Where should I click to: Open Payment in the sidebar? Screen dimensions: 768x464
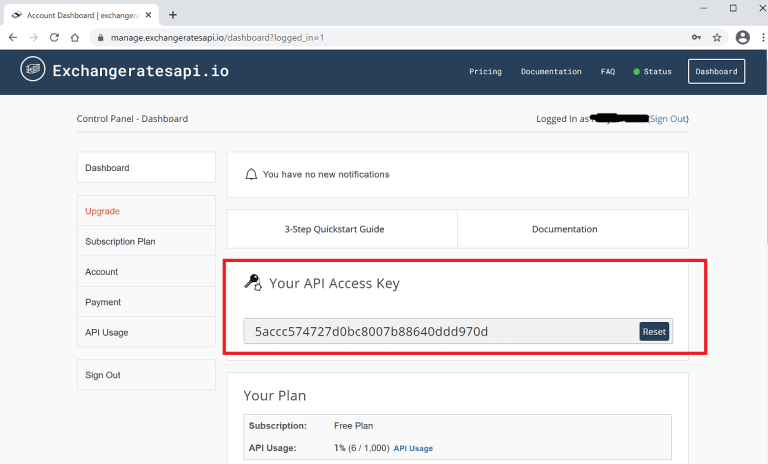[146, 302]
